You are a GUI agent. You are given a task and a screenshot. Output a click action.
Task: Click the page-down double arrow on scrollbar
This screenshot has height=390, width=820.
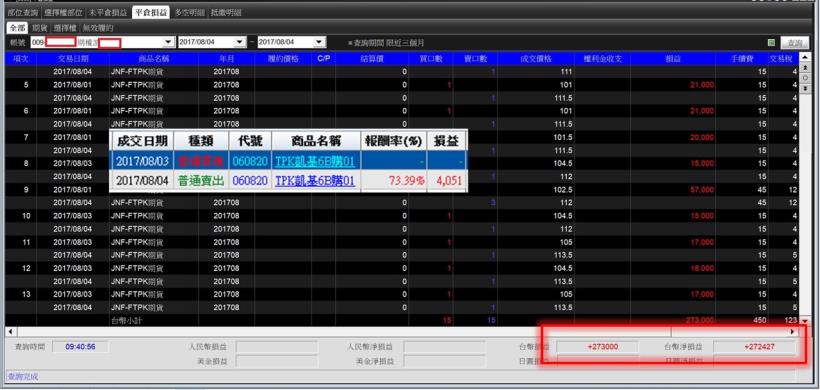pos(804,87)
